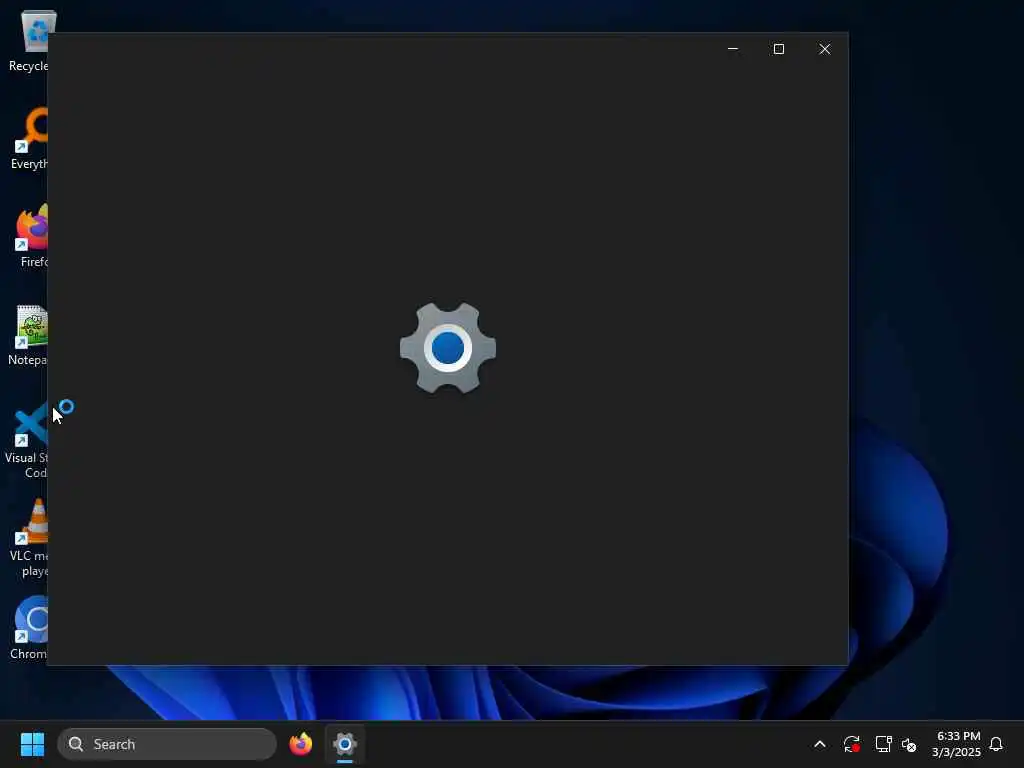The height and width of the screenshot is (768, 1024).
Task: Launch Firefox from the taskbar
Action: (300, 744)
